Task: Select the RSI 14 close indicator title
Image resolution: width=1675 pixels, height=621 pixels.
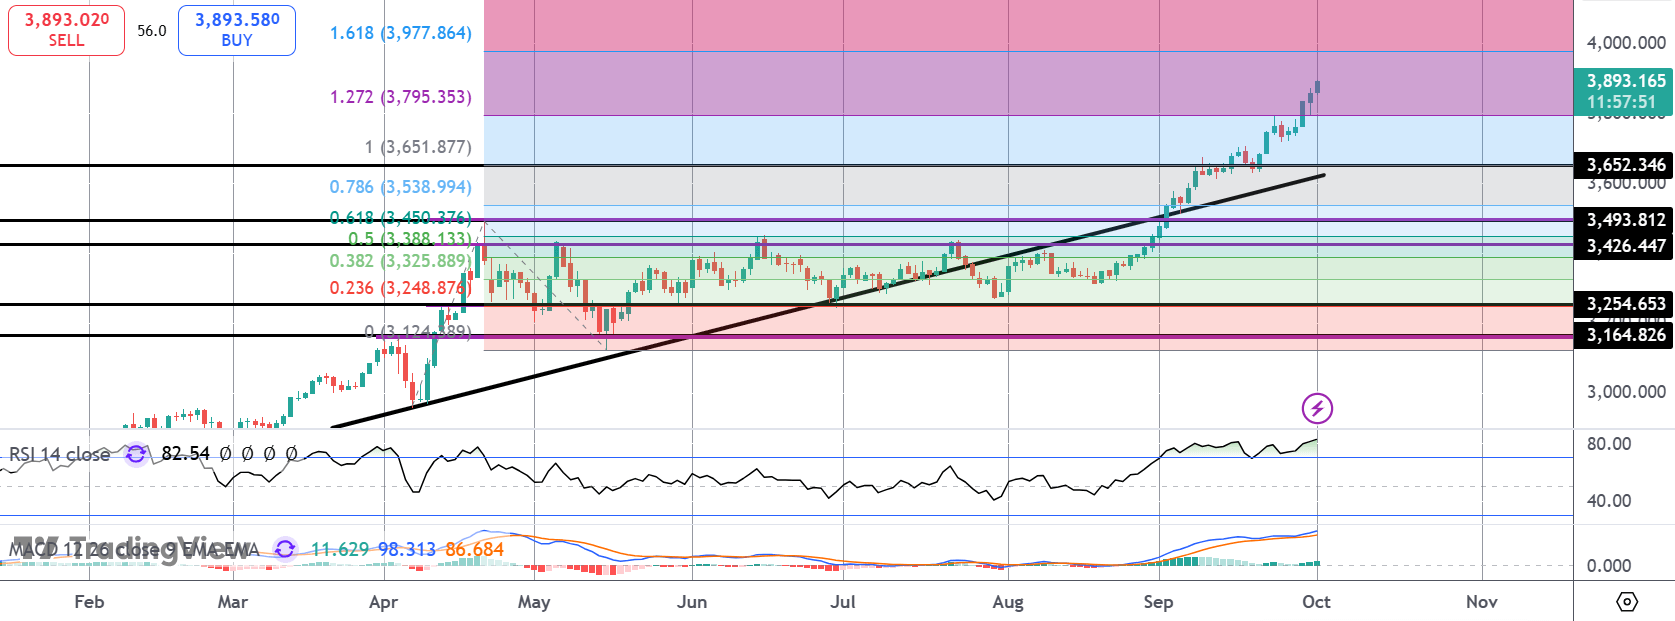Action: tap(60, 454)
